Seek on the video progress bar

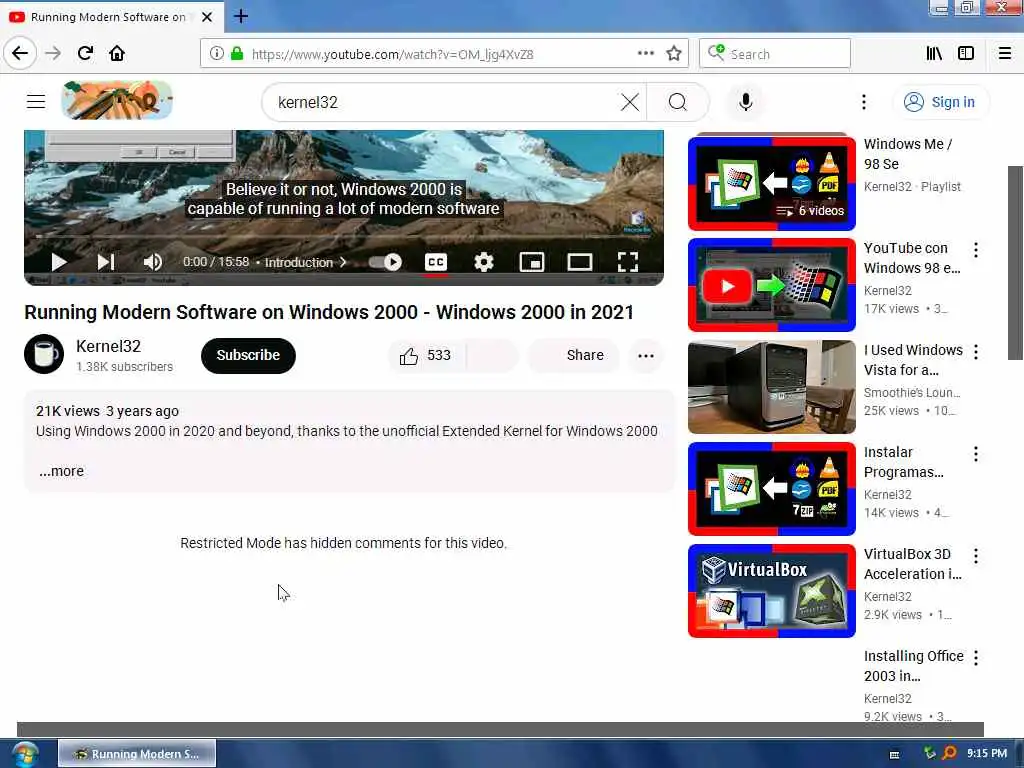click(x=344, y=236)
